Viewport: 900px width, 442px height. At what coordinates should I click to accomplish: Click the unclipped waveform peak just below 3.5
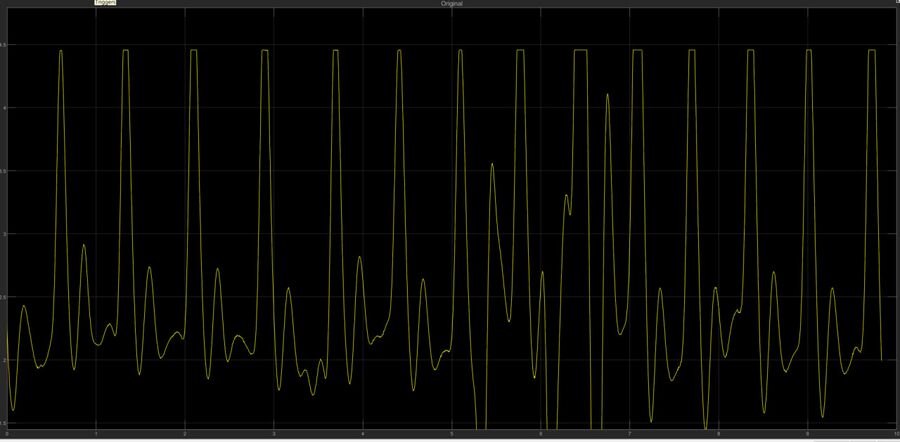[x=492, y=164]
